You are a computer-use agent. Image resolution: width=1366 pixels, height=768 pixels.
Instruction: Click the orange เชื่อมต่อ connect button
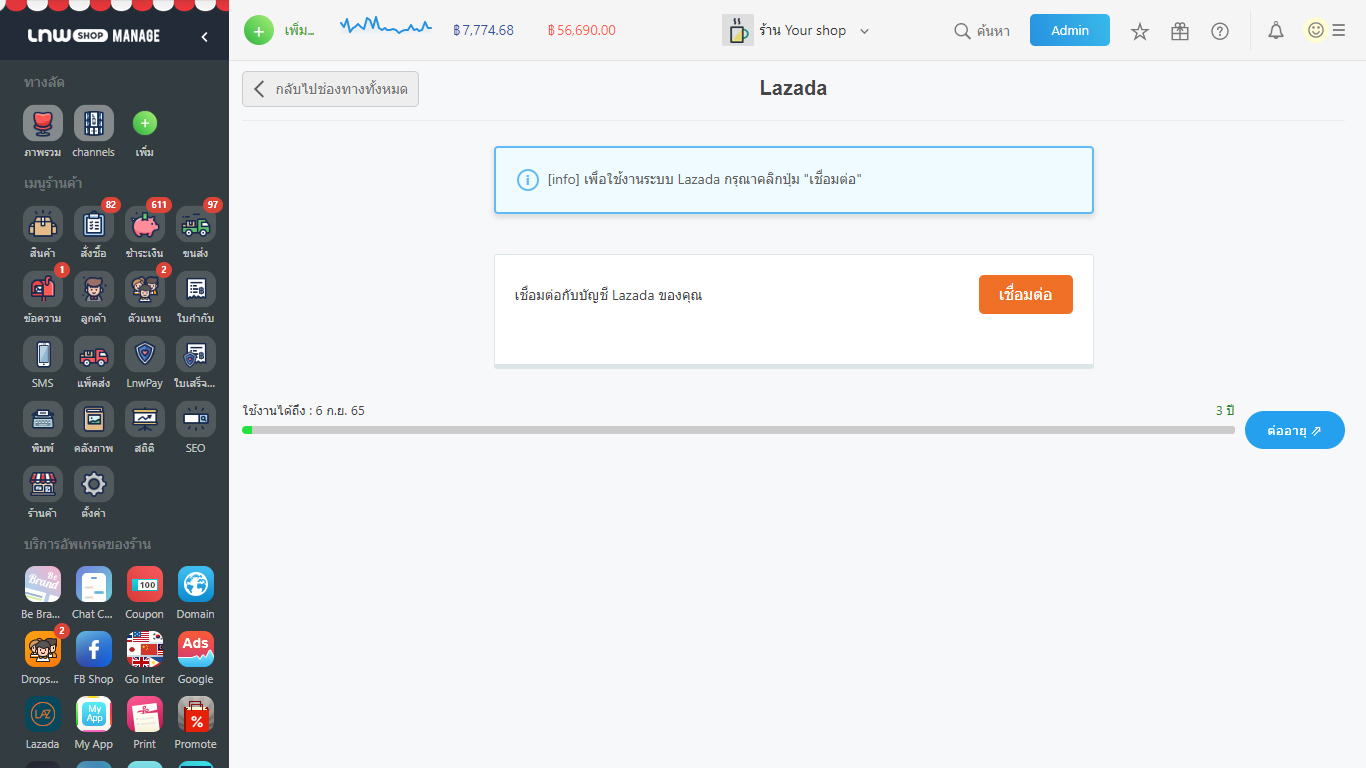coord(1026,295)
